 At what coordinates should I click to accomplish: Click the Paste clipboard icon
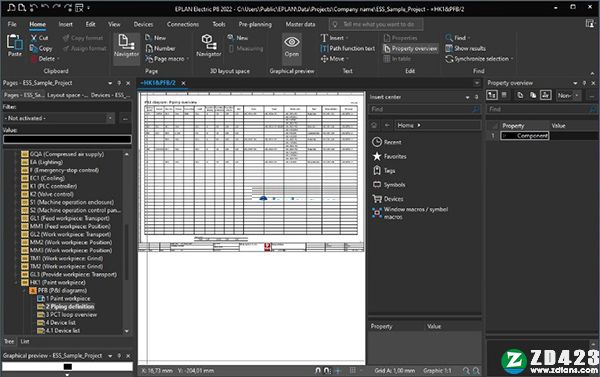(15, 42)
